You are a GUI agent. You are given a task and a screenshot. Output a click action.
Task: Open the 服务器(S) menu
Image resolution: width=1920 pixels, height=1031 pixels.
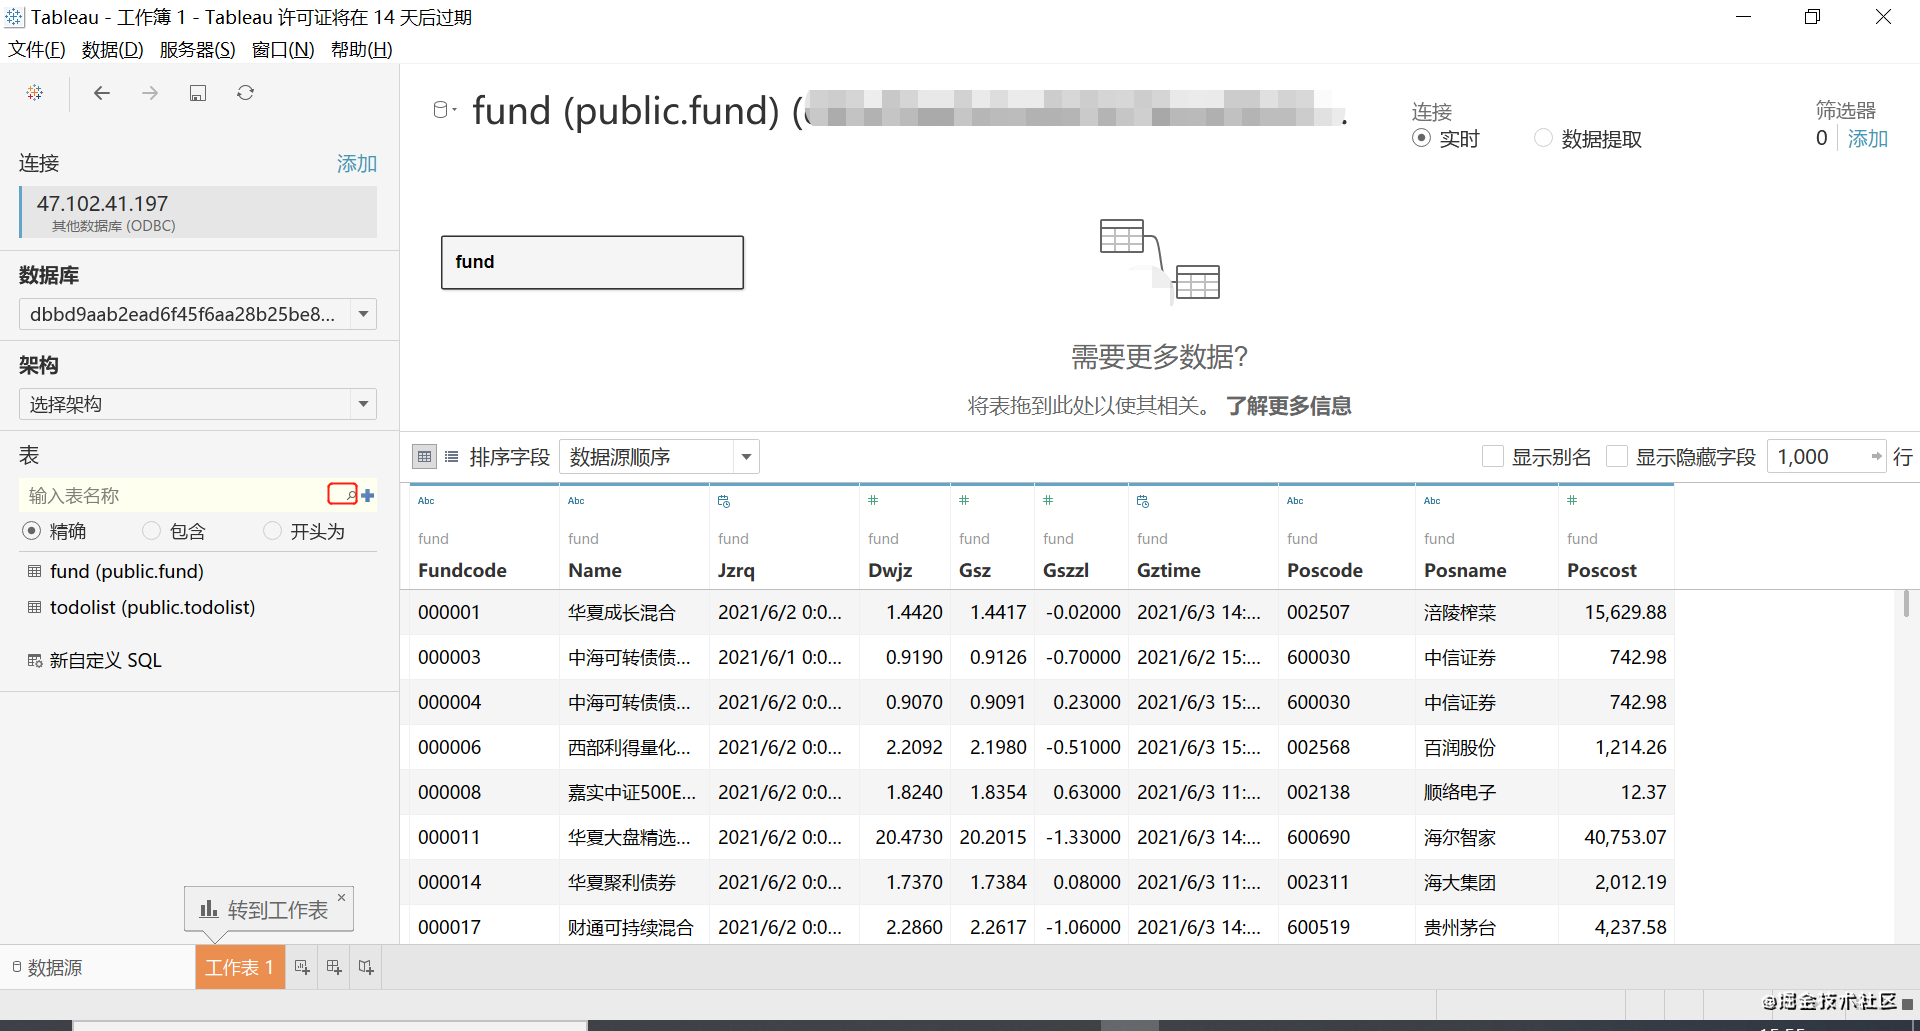click(198, 49)
